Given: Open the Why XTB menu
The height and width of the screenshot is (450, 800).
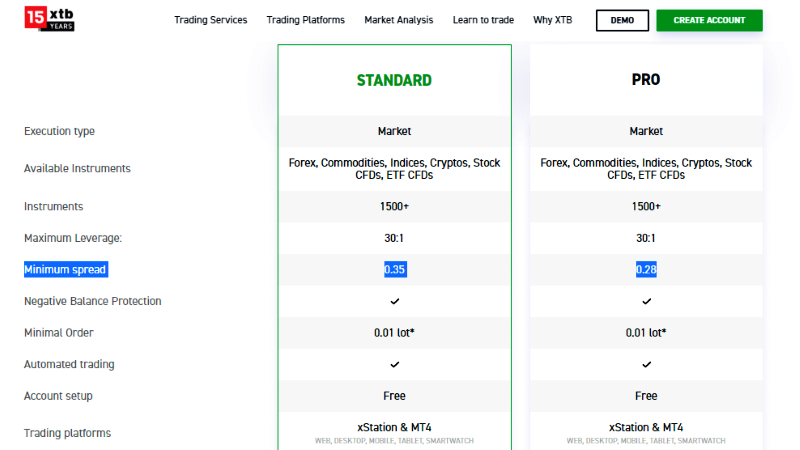Looking at the screenshot, I should tap(553, 20).
